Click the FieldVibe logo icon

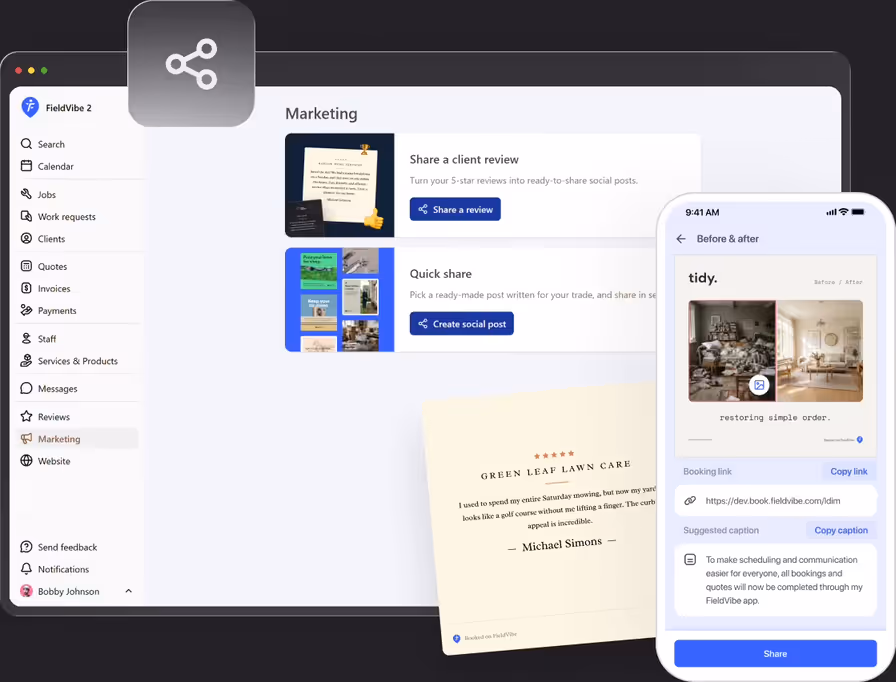coord(30,107)
